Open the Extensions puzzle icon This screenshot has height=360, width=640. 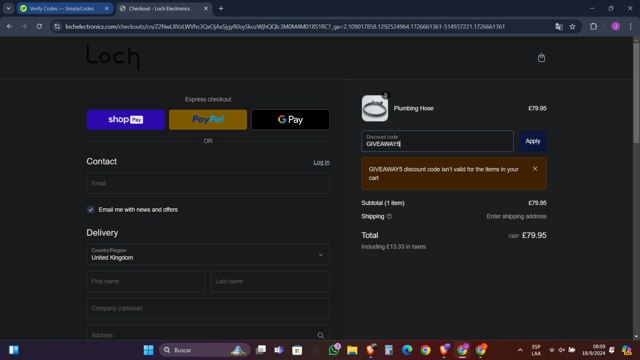click(593, 27)
